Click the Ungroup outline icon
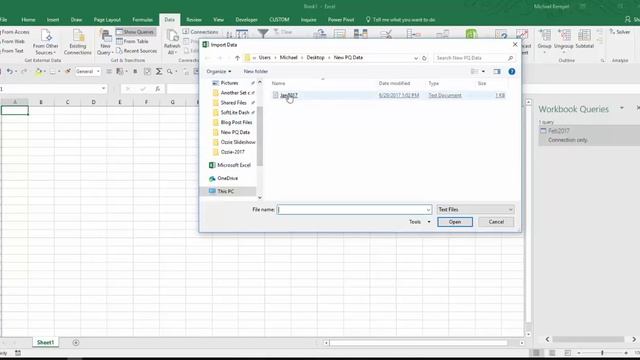Screen dimensions: 640x360 [x=564, y=40]
